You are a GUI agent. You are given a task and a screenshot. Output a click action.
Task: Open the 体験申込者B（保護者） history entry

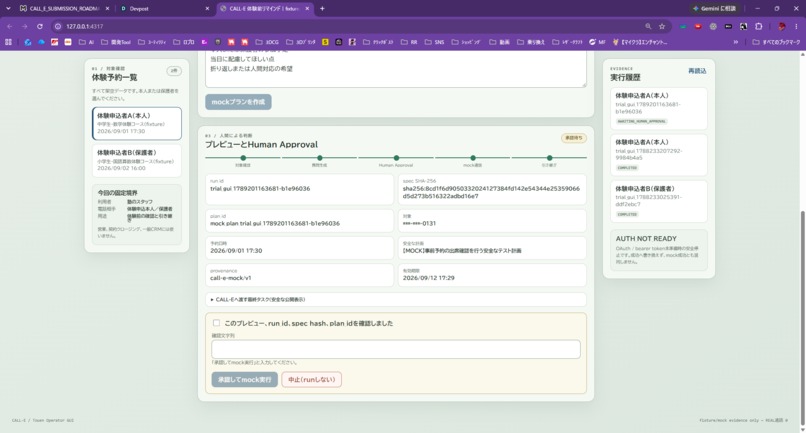tap(658, 201)
